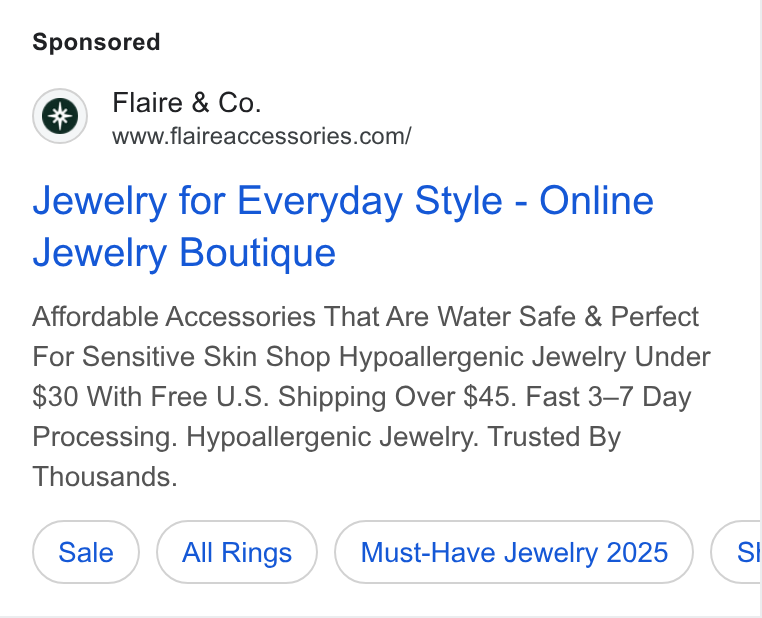The height and width of the screenshot is (618, 762).
Task: Open the Sale sitelink chip
Action: click(86, 552)
